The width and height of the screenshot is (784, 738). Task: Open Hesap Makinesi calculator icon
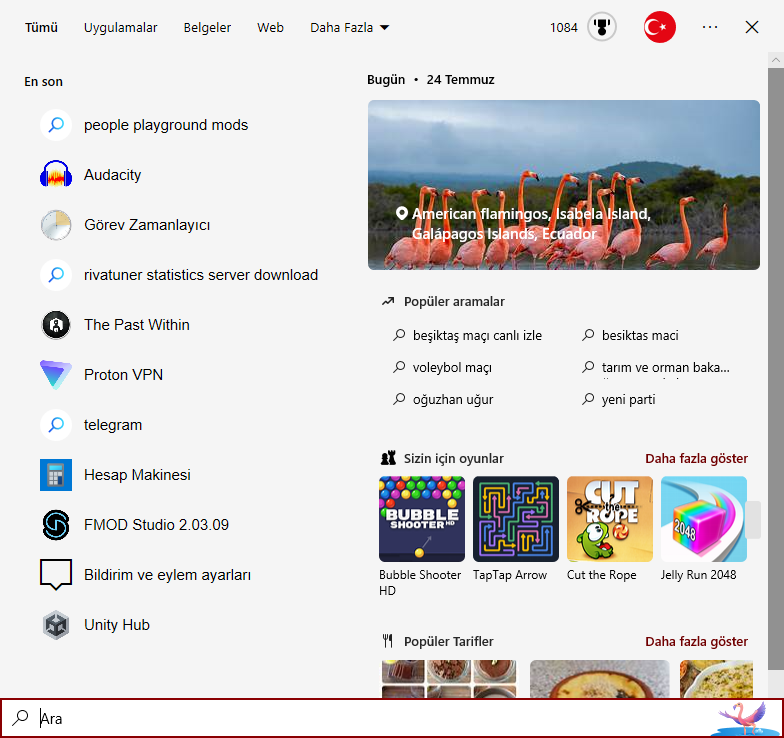[x=56, y=475]
